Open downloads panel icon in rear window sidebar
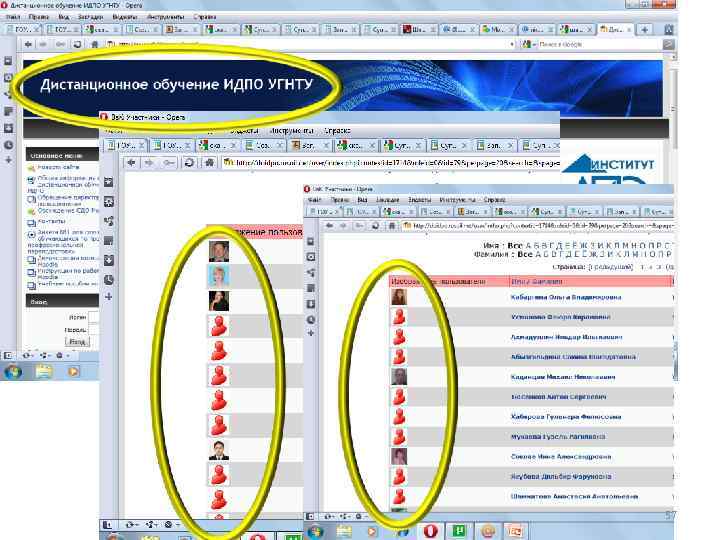 point(9,128)
